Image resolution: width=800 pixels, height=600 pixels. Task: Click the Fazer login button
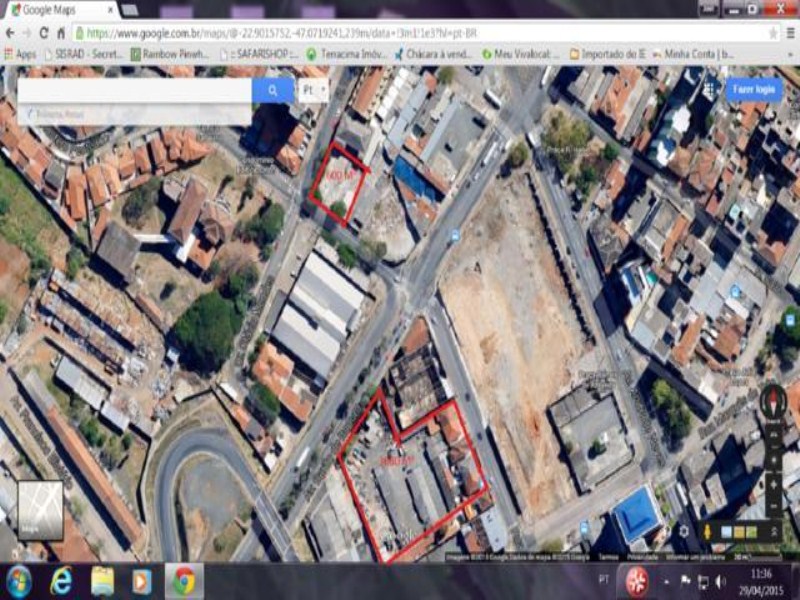tap(752, 90)
